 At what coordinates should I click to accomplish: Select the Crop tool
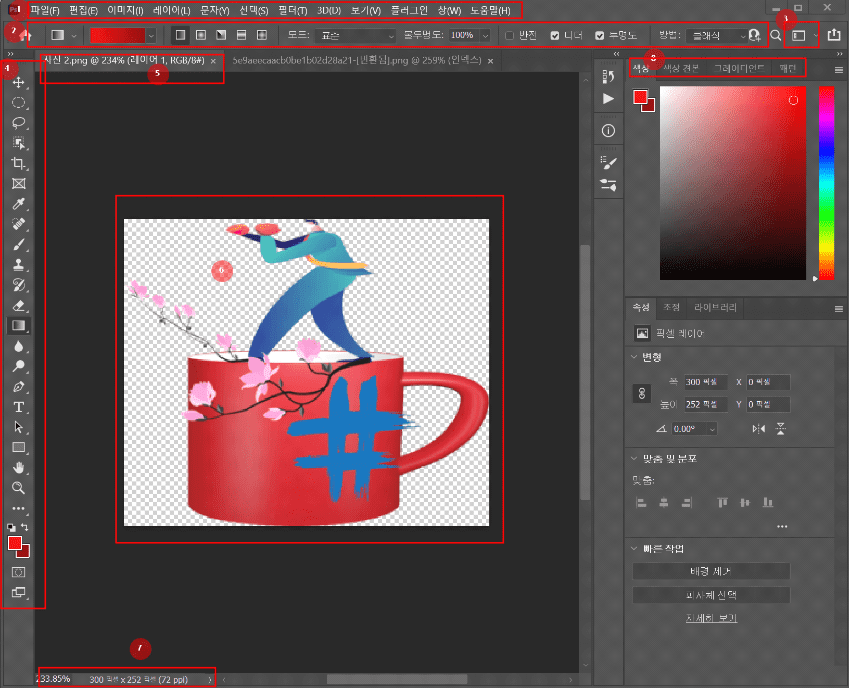tap(18, 163)
